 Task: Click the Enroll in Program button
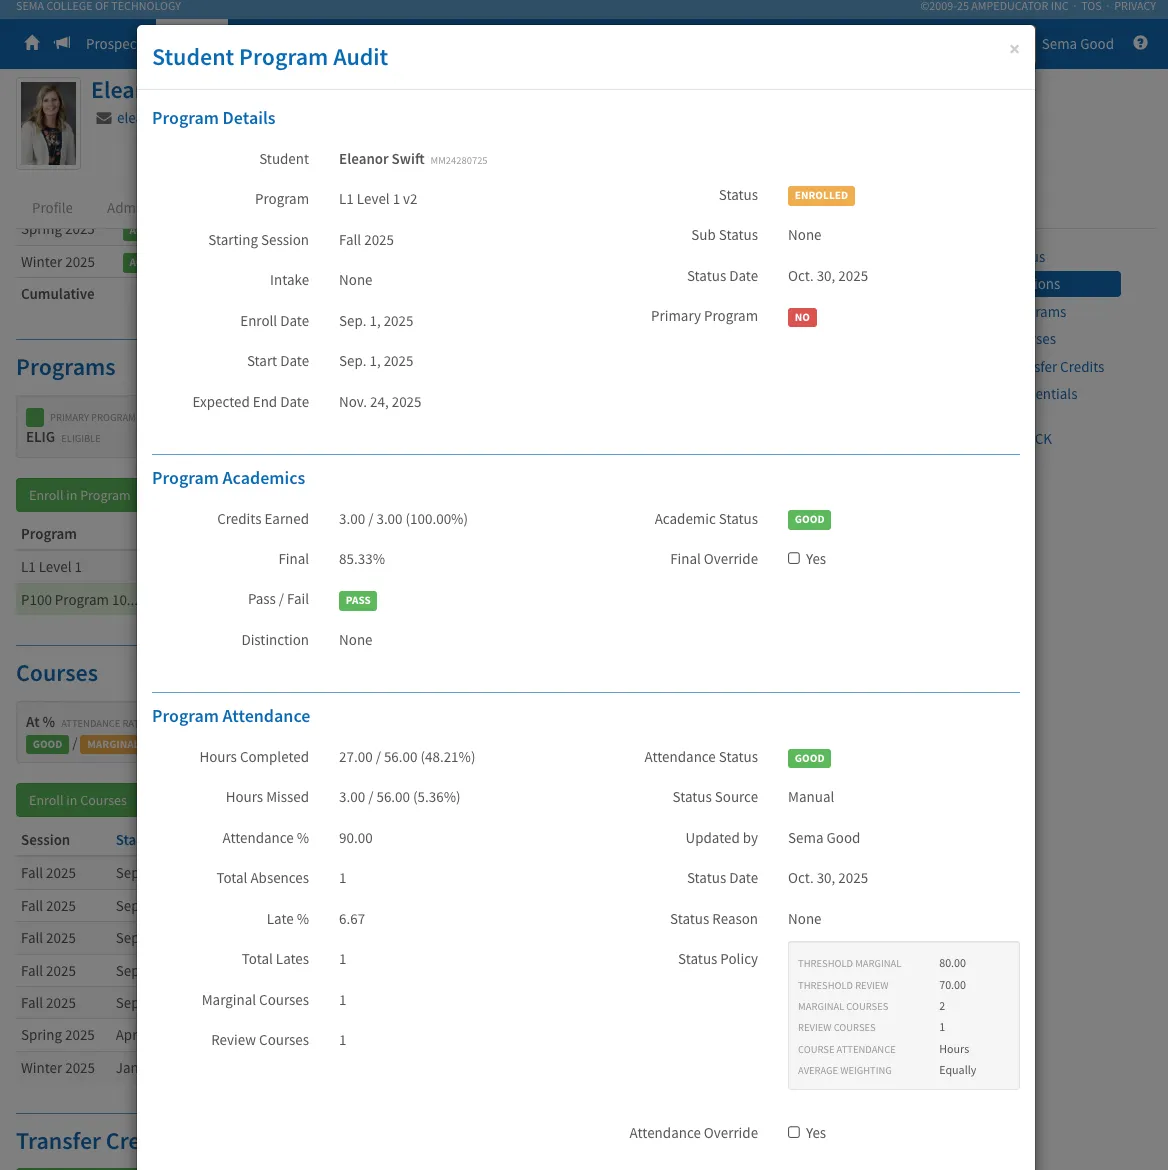[77, 495]
